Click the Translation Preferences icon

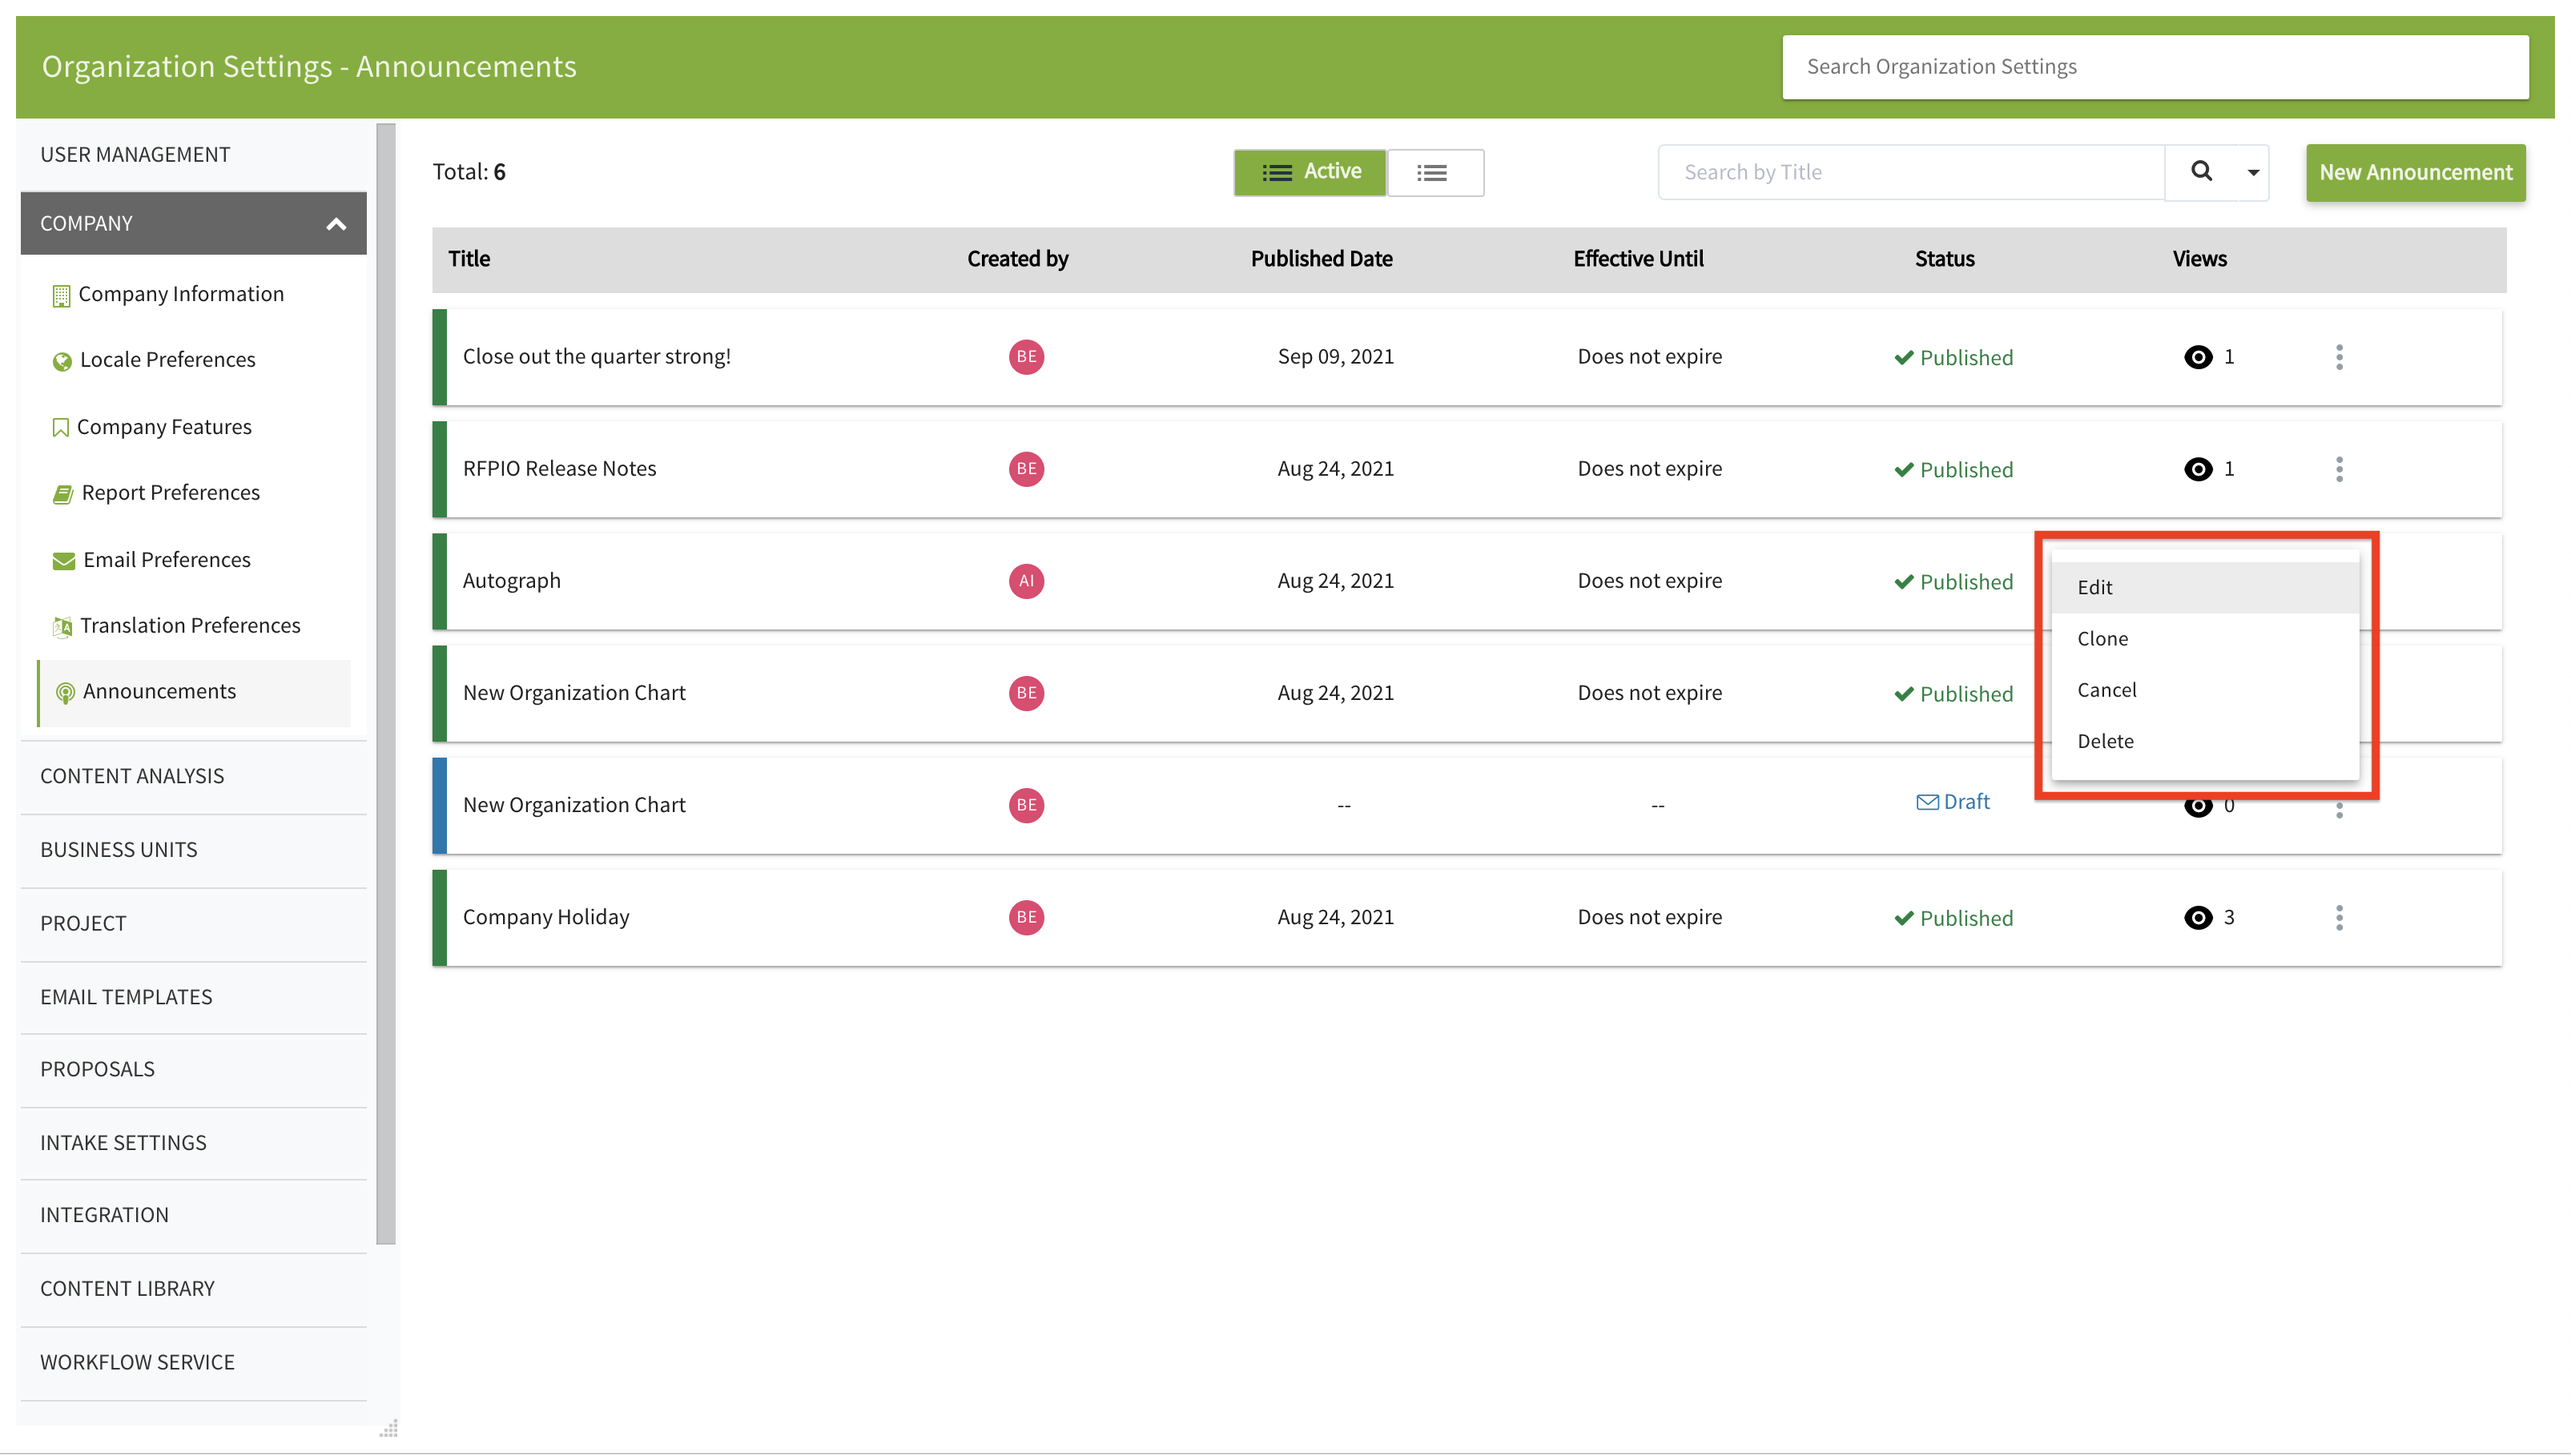tap(62, 627)
